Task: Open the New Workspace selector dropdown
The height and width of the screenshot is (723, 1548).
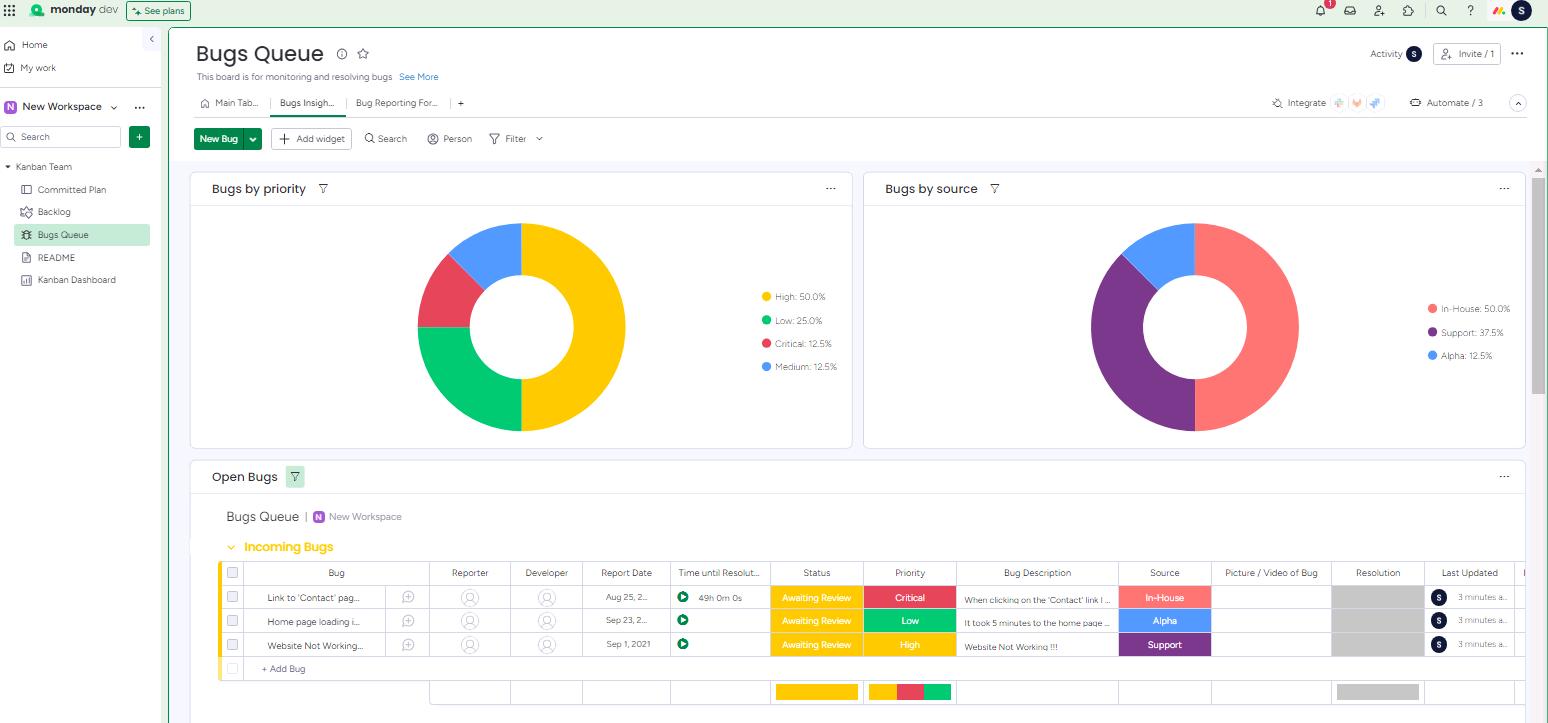Action: pyautogui.click(x=113, y=107)
